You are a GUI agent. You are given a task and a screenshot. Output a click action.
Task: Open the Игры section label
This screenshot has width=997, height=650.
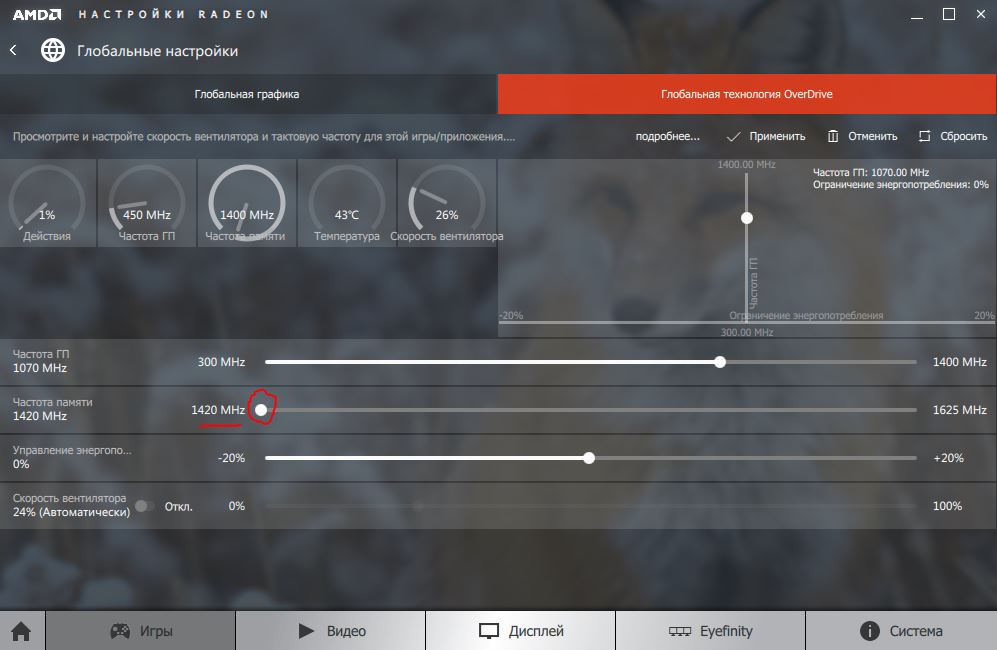pyautogui.click(x=156, y=631)
